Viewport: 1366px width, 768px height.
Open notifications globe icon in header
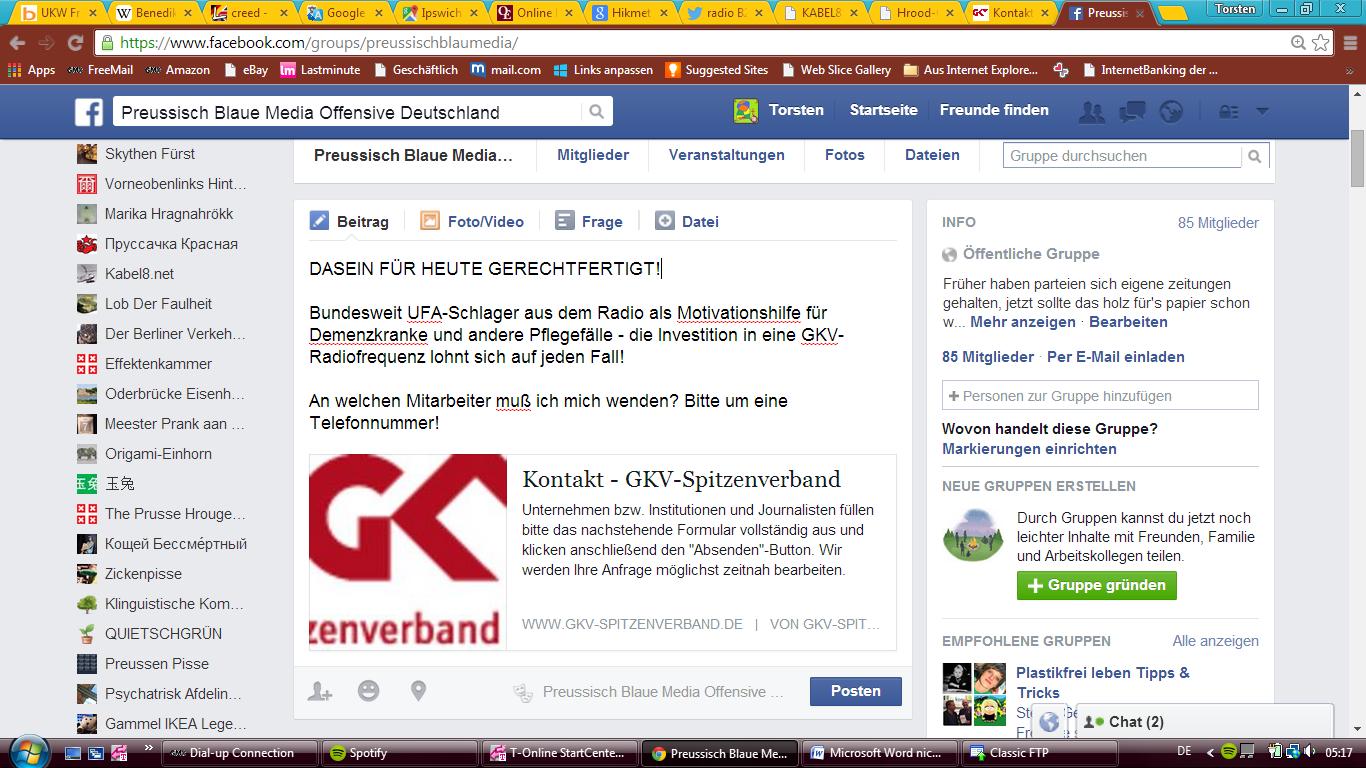[x=1171, y=112]
